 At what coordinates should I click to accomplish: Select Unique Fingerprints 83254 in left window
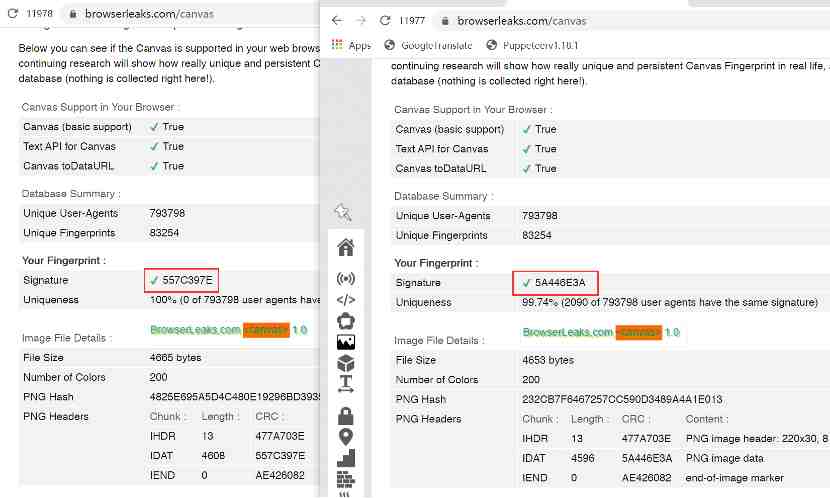click(164, 233)
